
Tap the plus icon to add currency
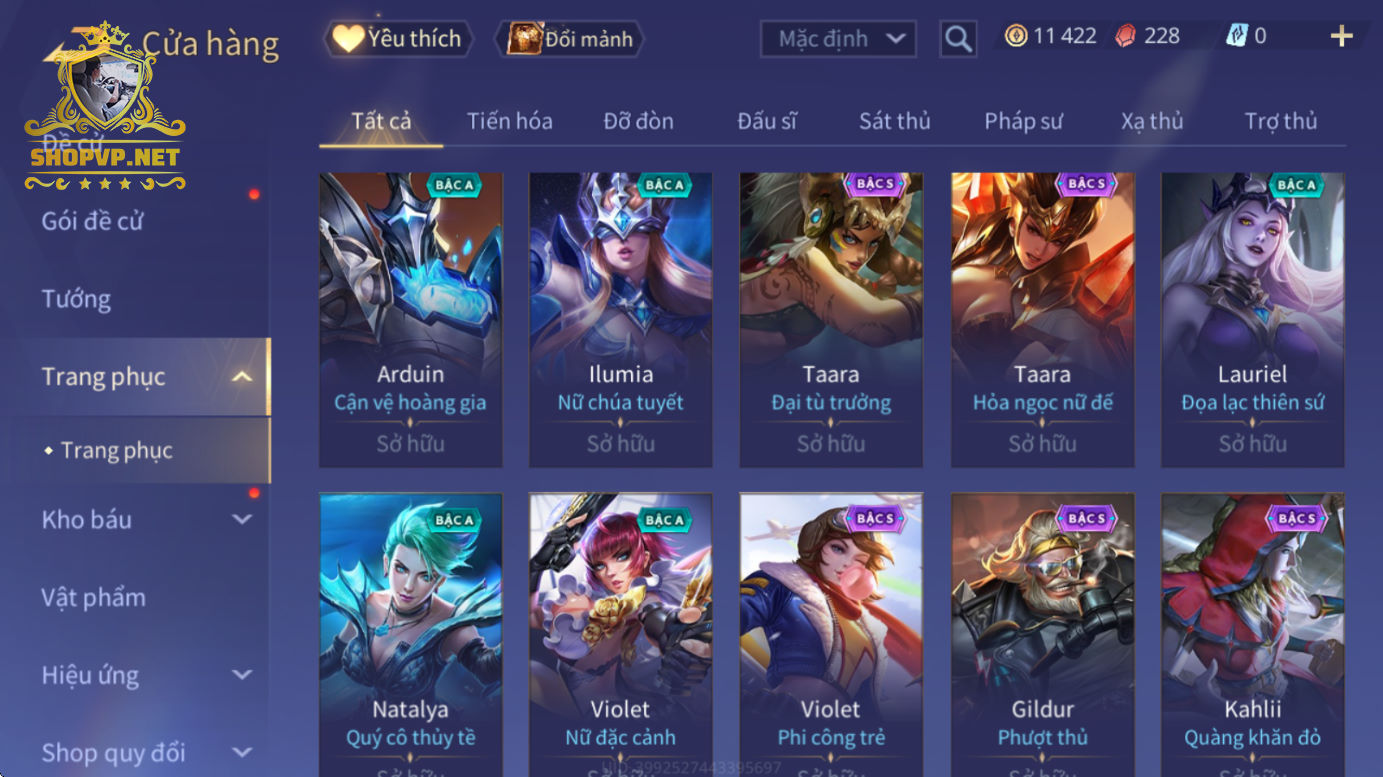[x=1341, y=37]
